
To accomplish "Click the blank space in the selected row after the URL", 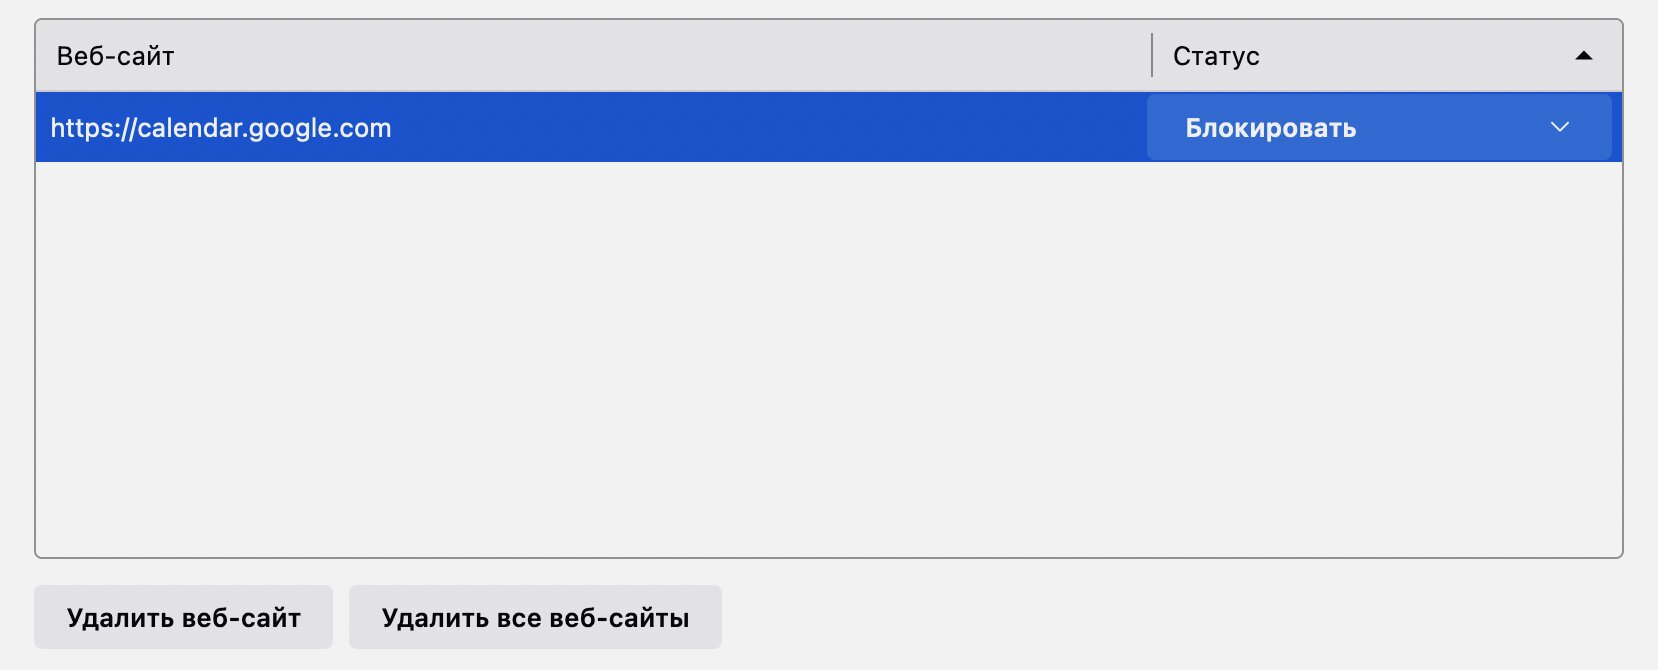I will tap(768, 127).
